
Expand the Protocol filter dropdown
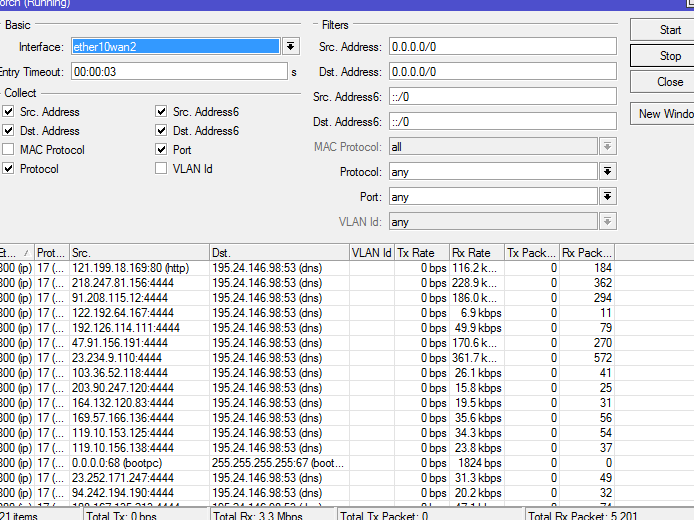coord(606,172)
